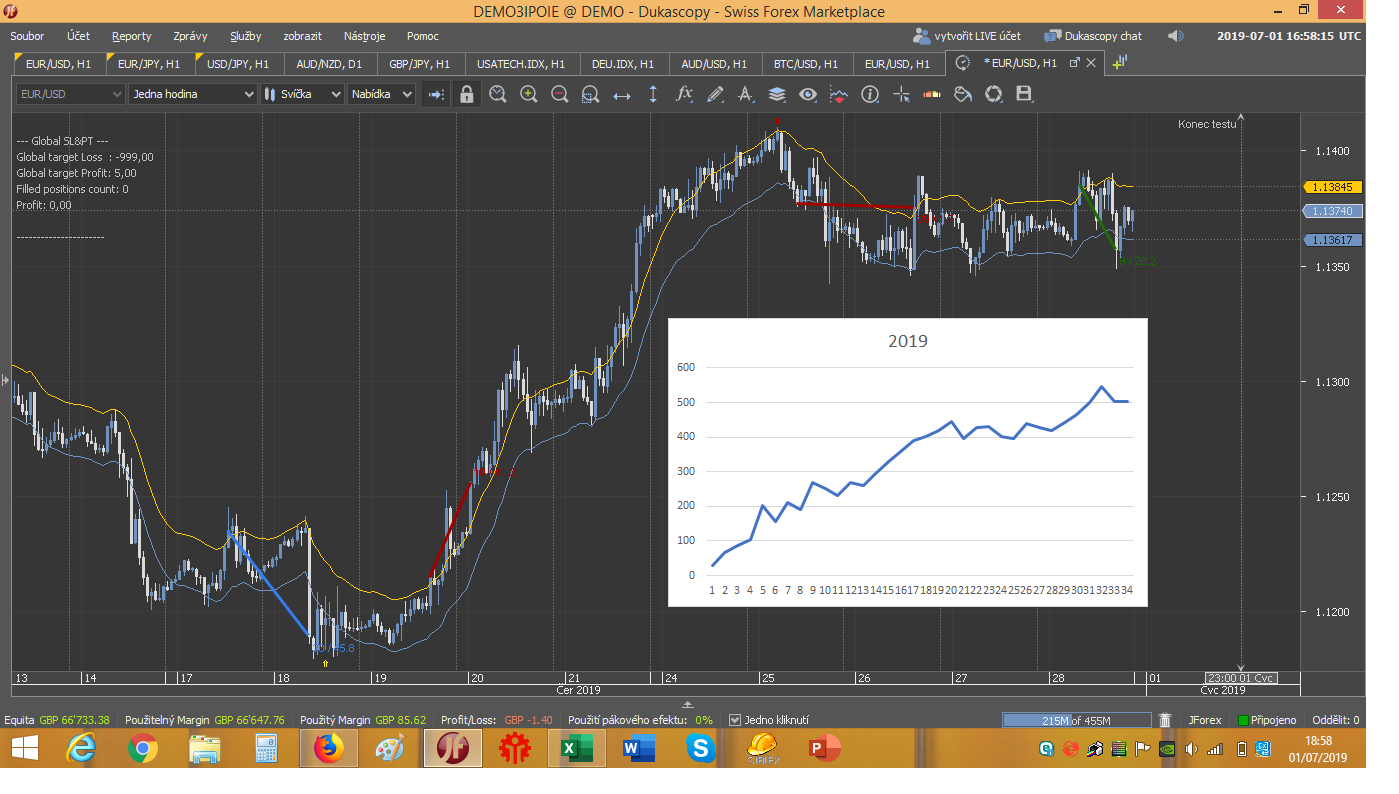This screenshot has width=1399, height=794.
Task: Open the zobrazit menu
Action: pyautogui.click(x=303, y=36)
